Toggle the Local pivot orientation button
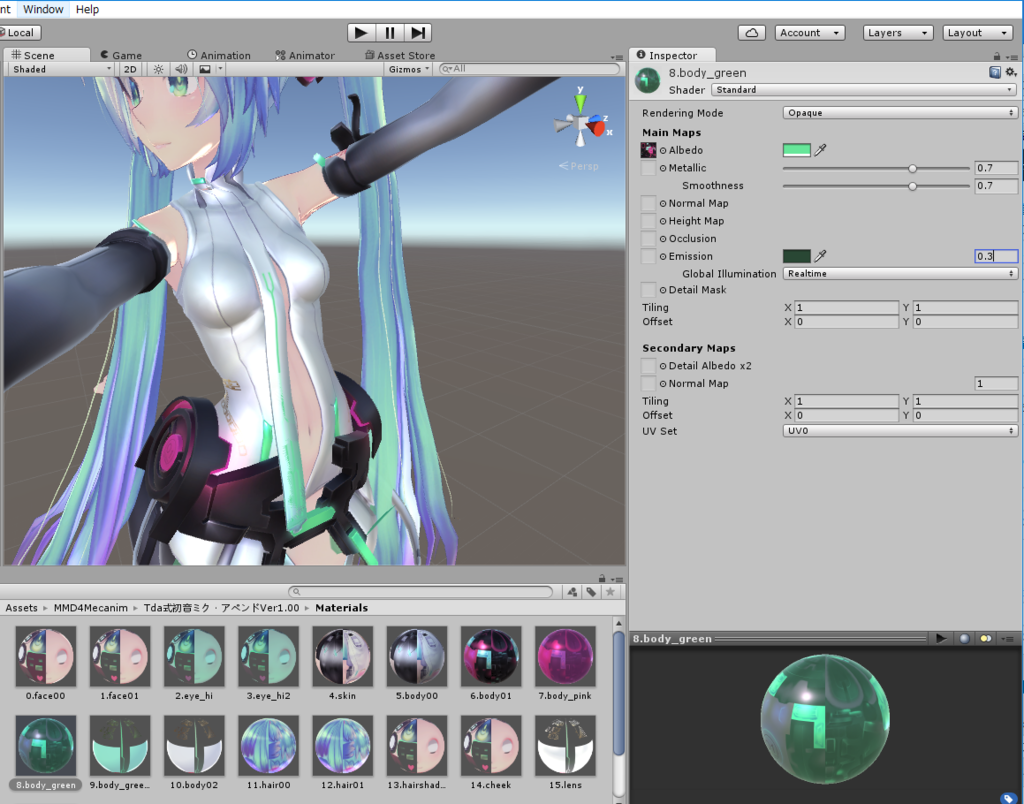 point(20,33)
